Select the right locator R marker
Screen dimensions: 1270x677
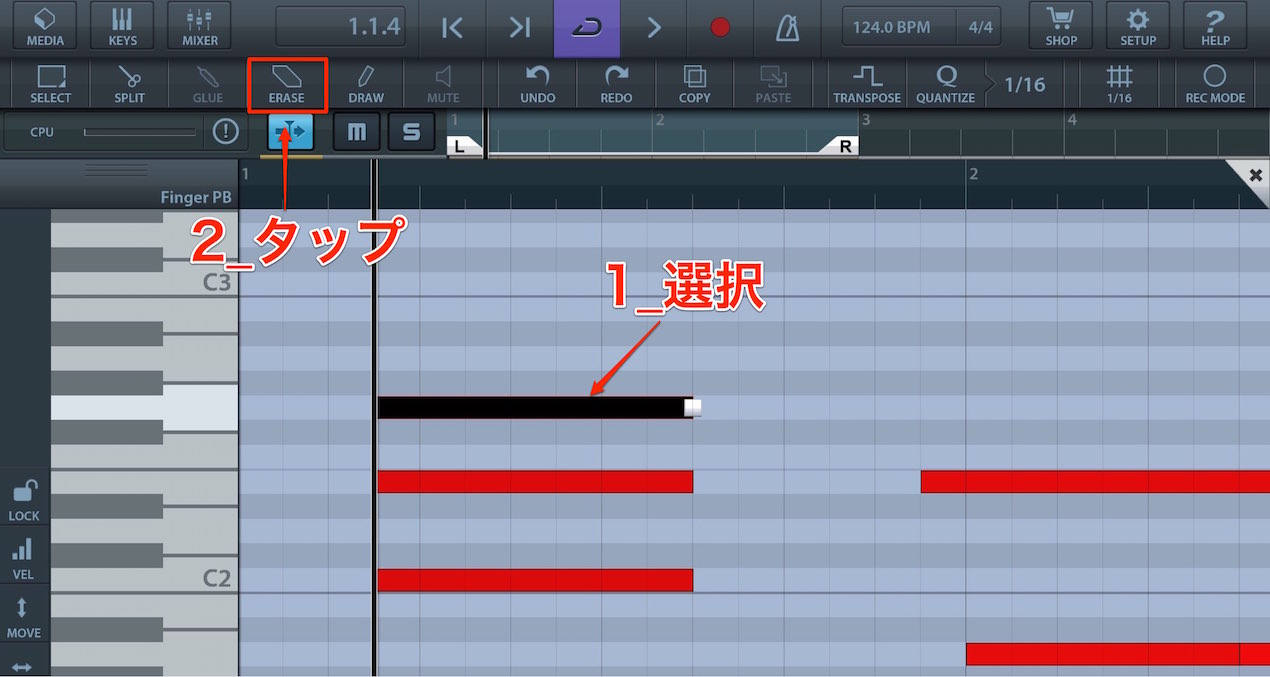coord(843,147)
